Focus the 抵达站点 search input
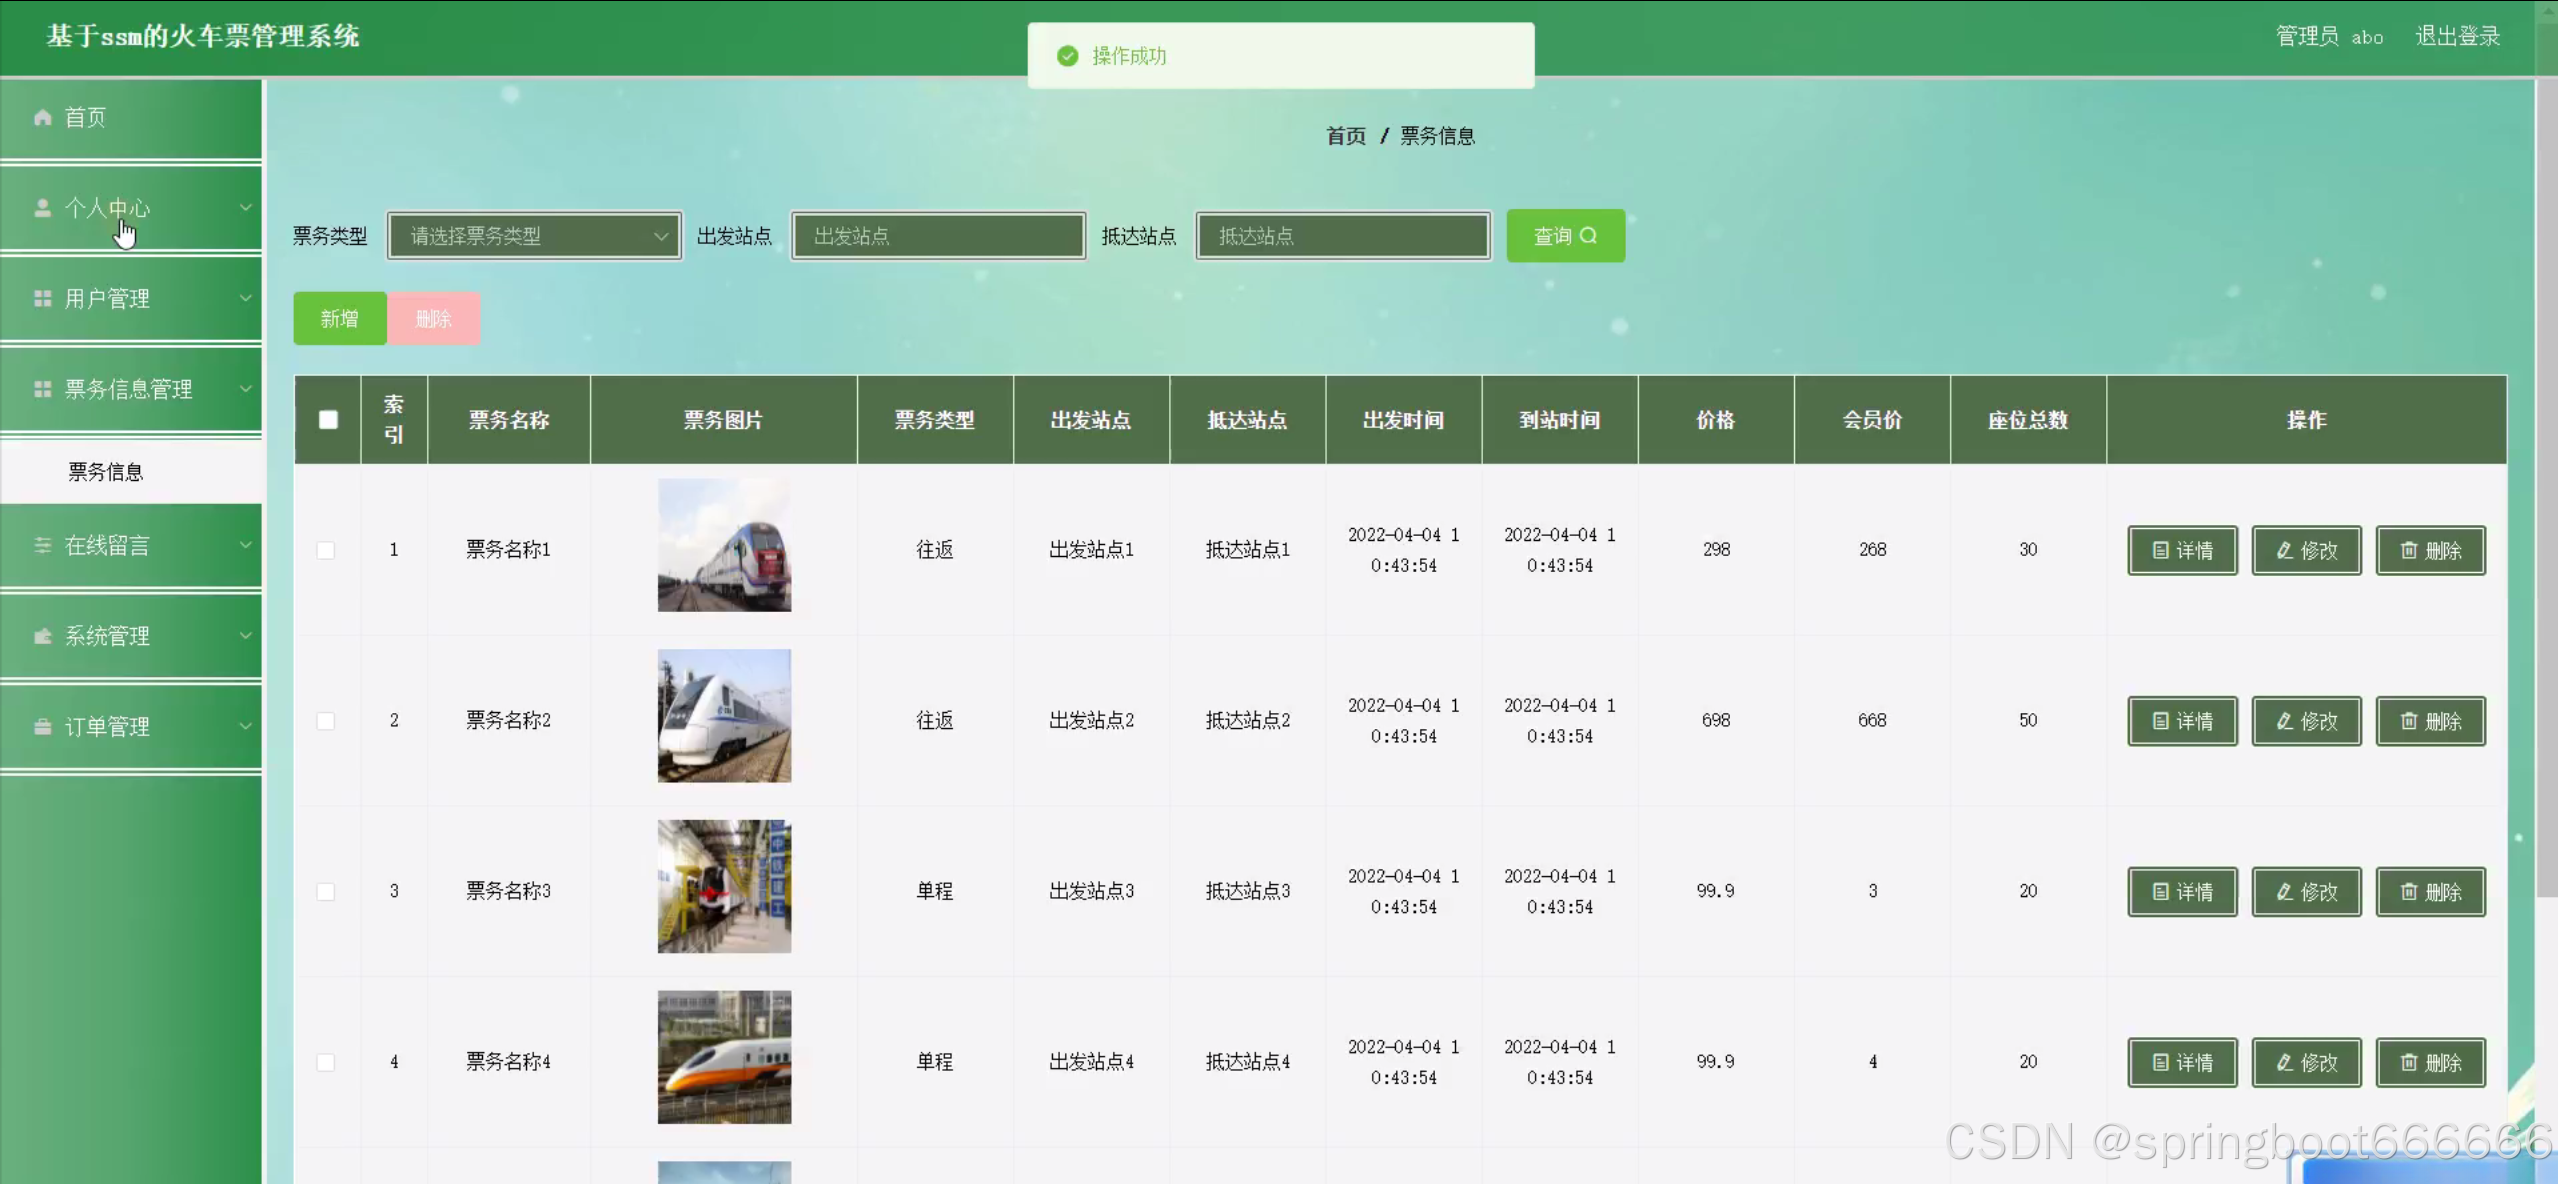Viewport: 2558px width, 1184px height. pos(1343,236)
